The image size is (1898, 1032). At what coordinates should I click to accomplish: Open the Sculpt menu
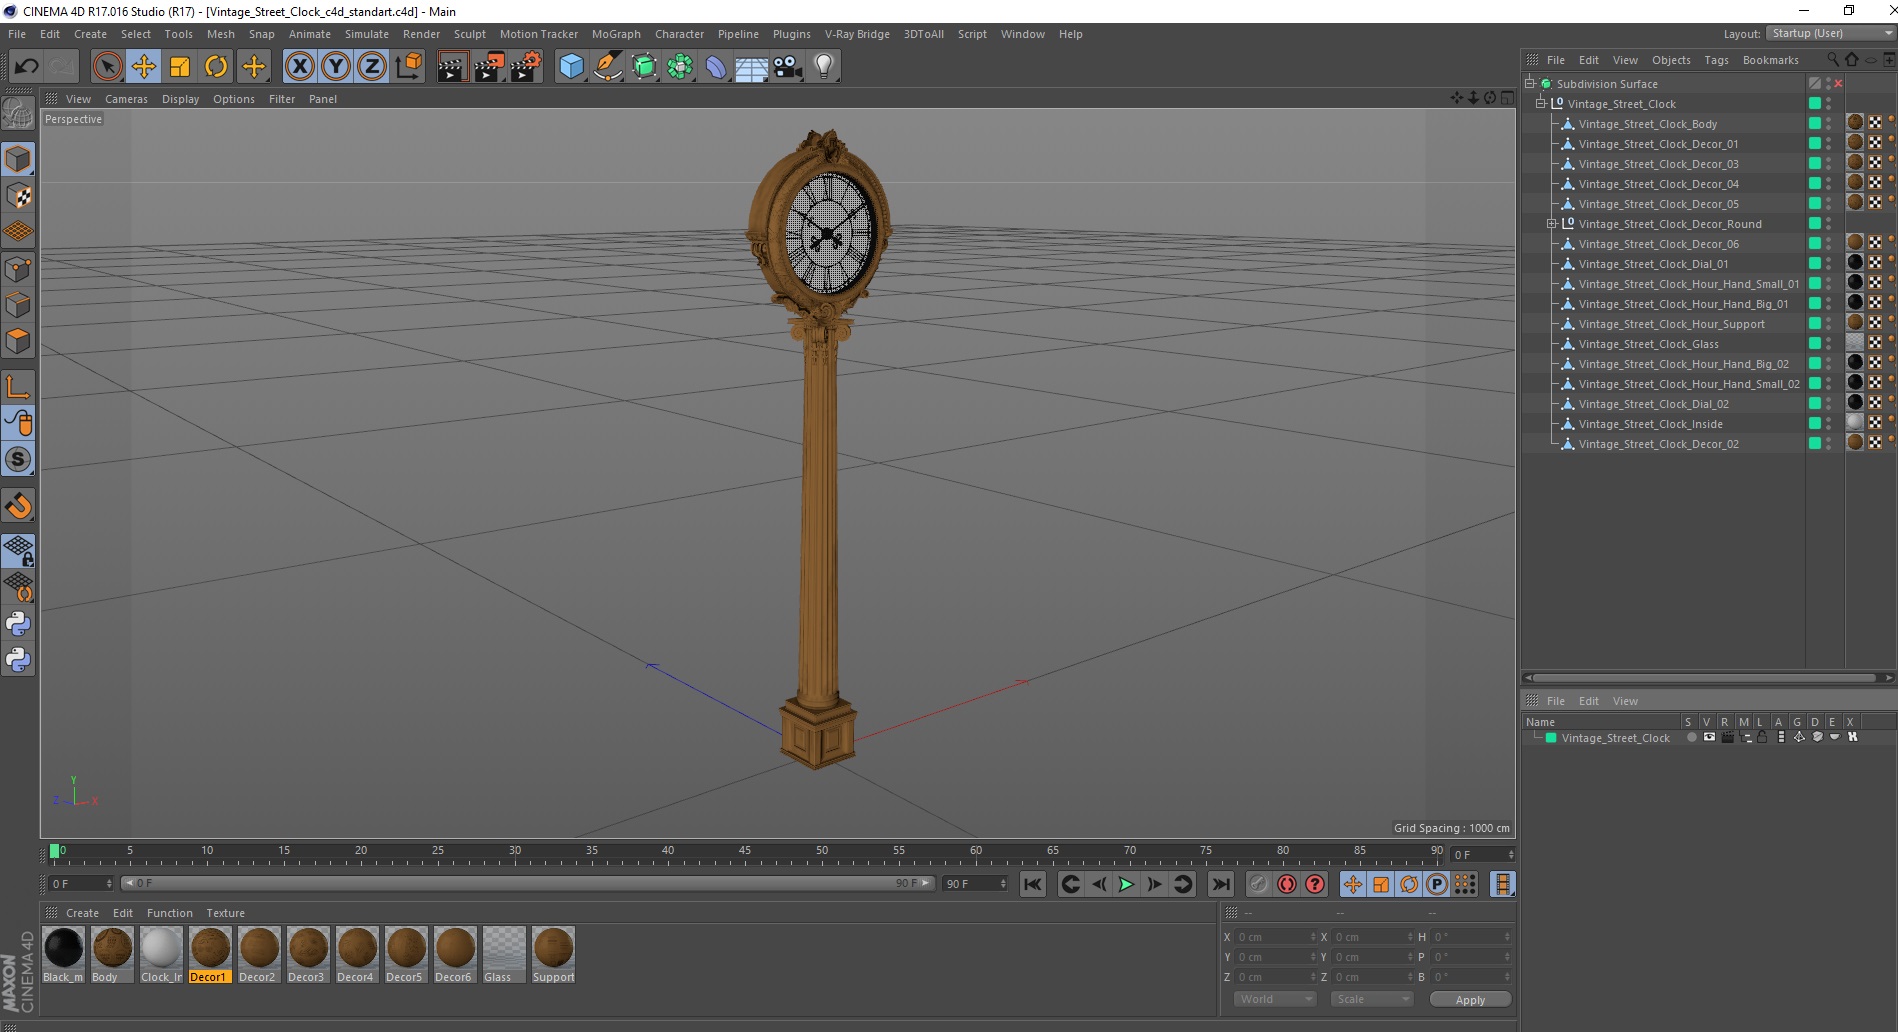pos(470,34)
